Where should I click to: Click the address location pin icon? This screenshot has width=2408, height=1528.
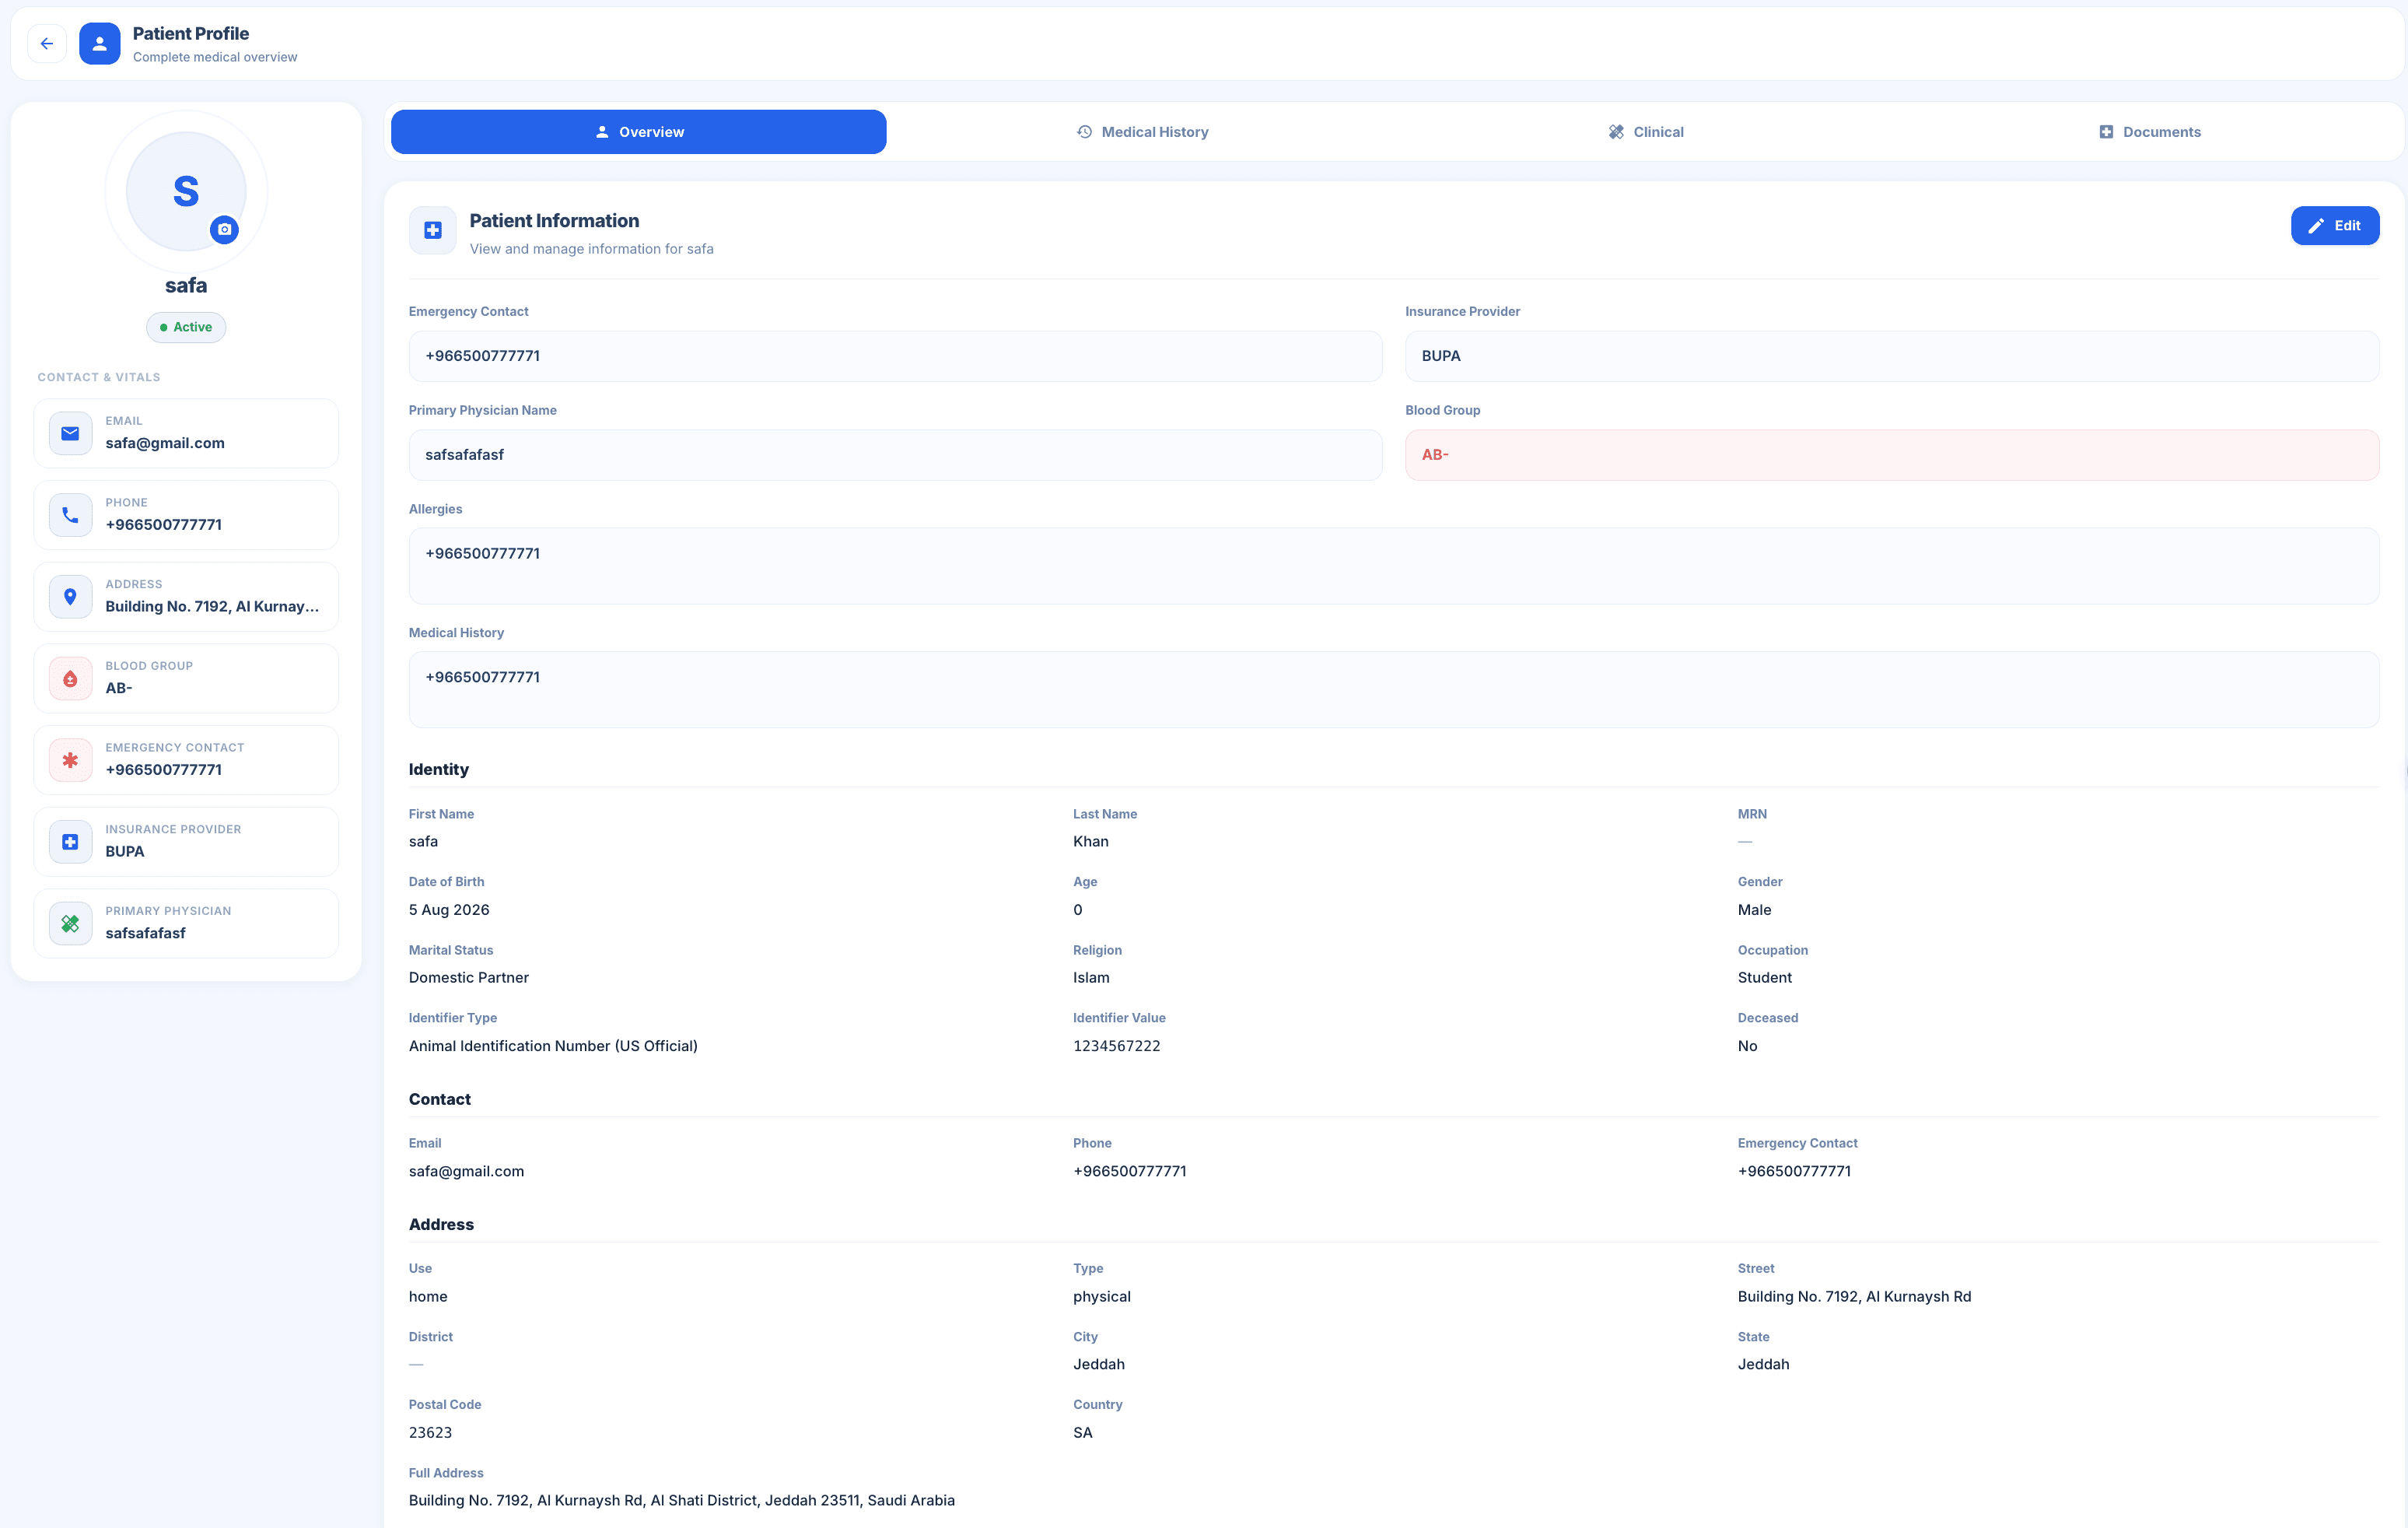point(70,597)
